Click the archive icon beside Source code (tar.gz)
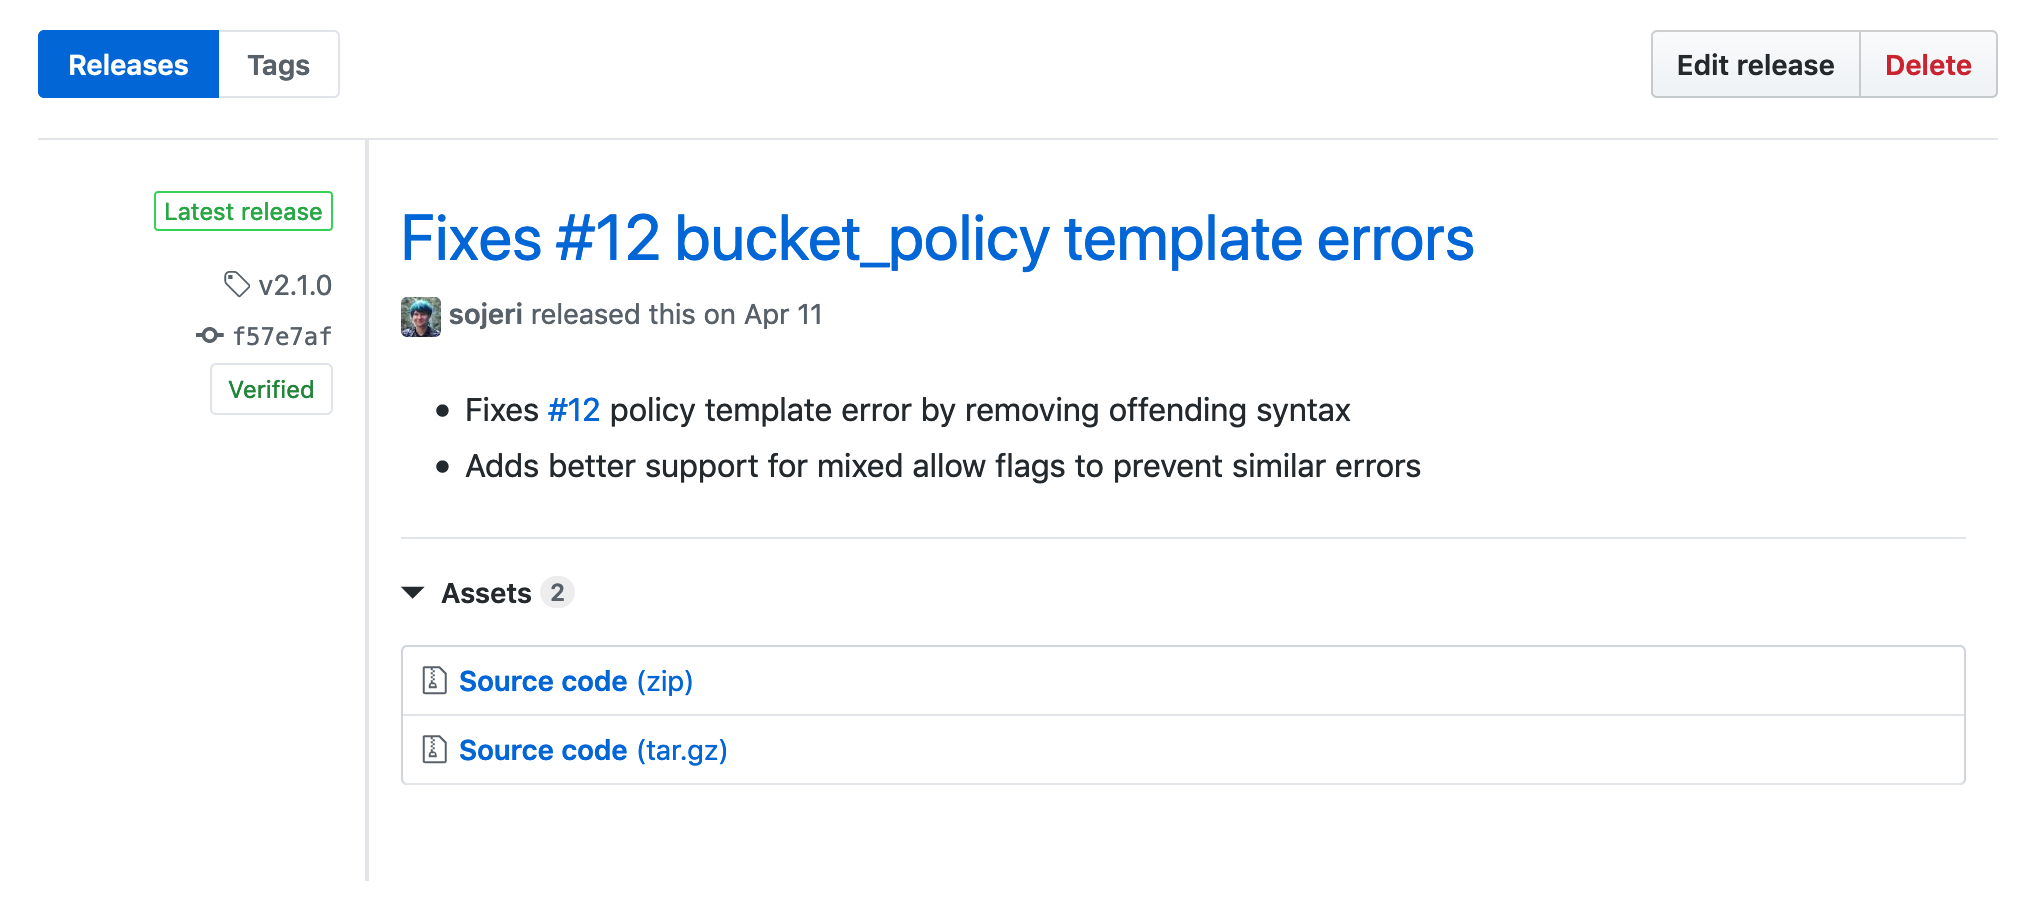Image resolution: width=2022 pixels, height=918 pixels. click(x=432, y=749)
